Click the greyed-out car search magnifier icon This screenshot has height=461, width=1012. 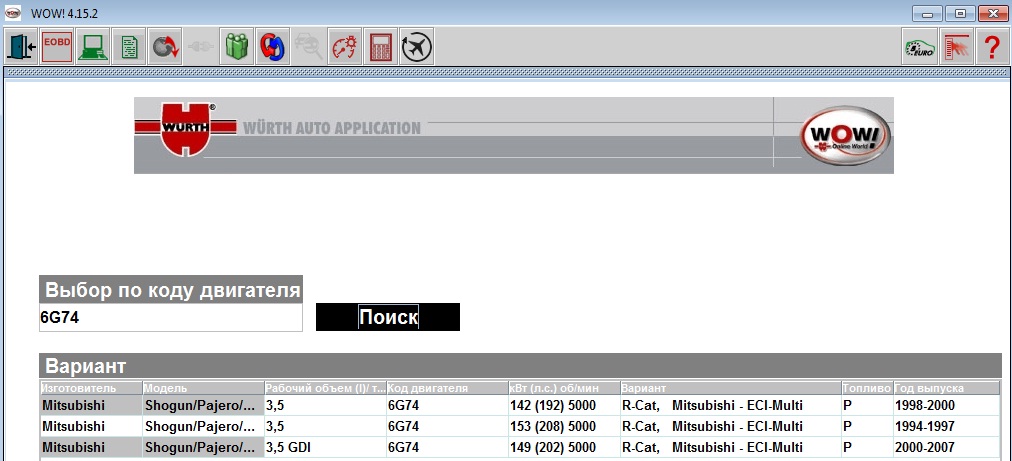pos(309,47)
